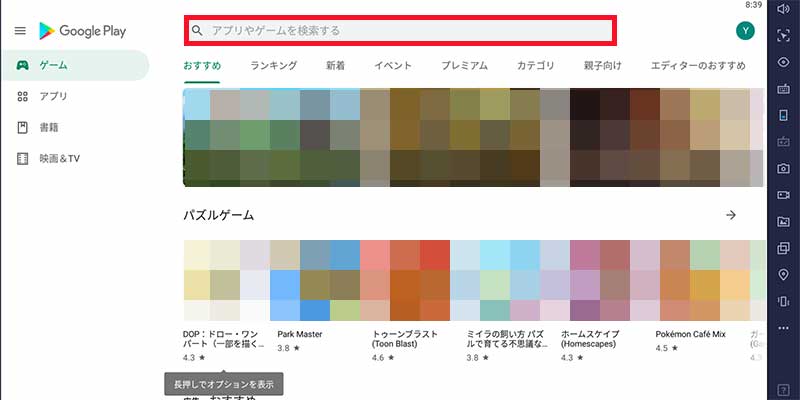Click the 4.6 star rating under Toon Blast
The image size is (800, 400).
pyautogui.click(x=383, y=358)
